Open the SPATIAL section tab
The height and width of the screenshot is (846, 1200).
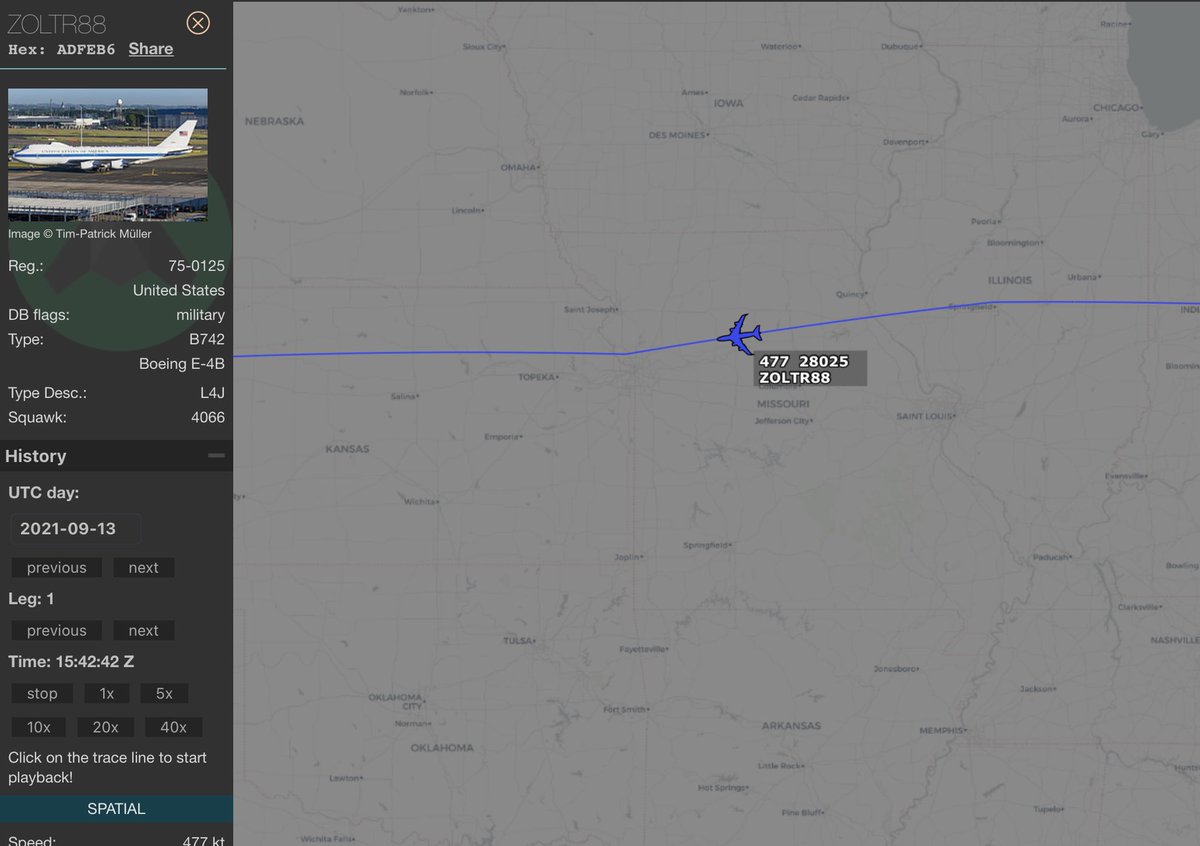116,809
